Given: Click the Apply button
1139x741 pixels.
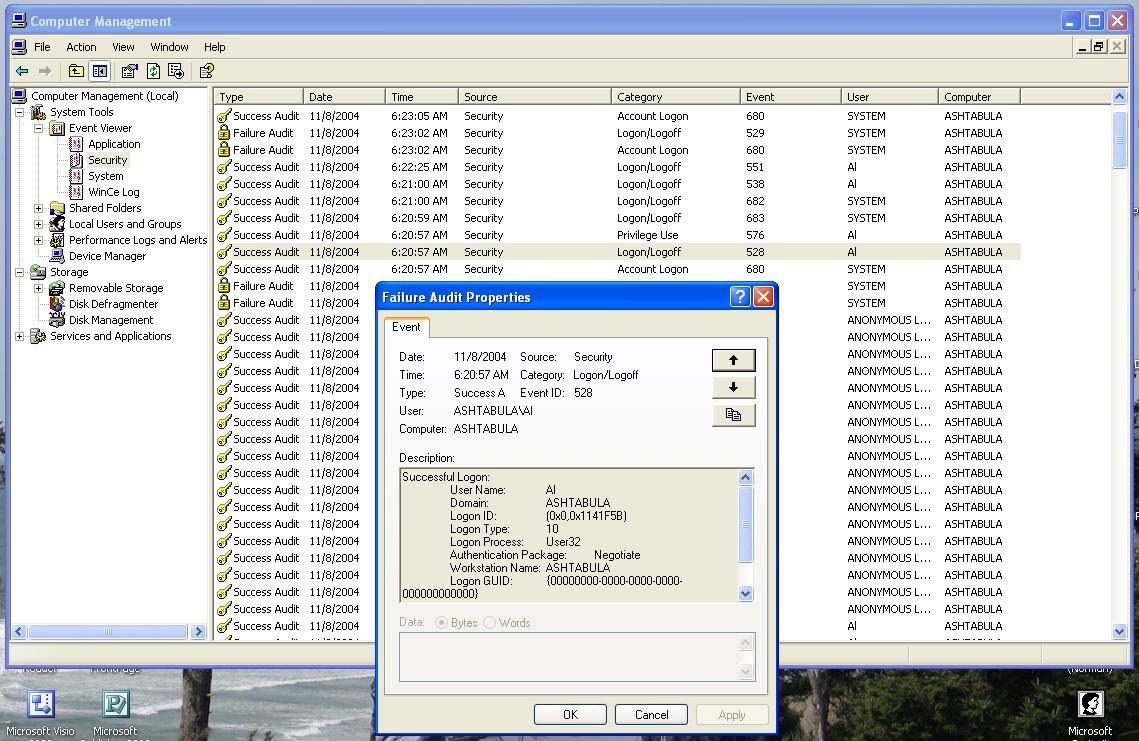Looking at the screenshot, I should coord(731,715).
